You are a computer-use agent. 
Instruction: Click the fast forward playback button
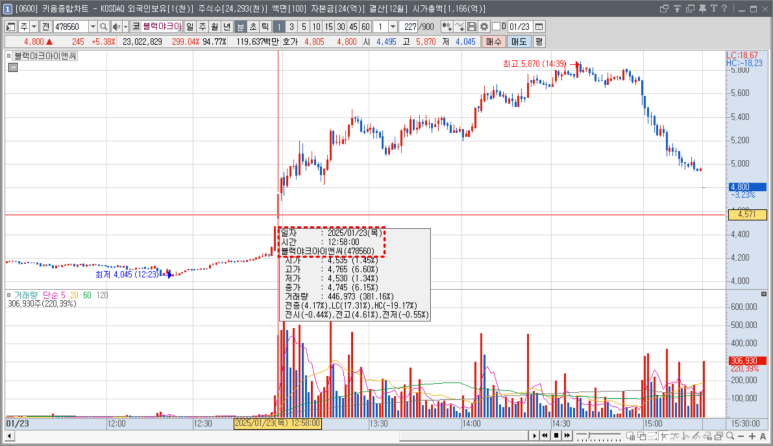(567, 436)
